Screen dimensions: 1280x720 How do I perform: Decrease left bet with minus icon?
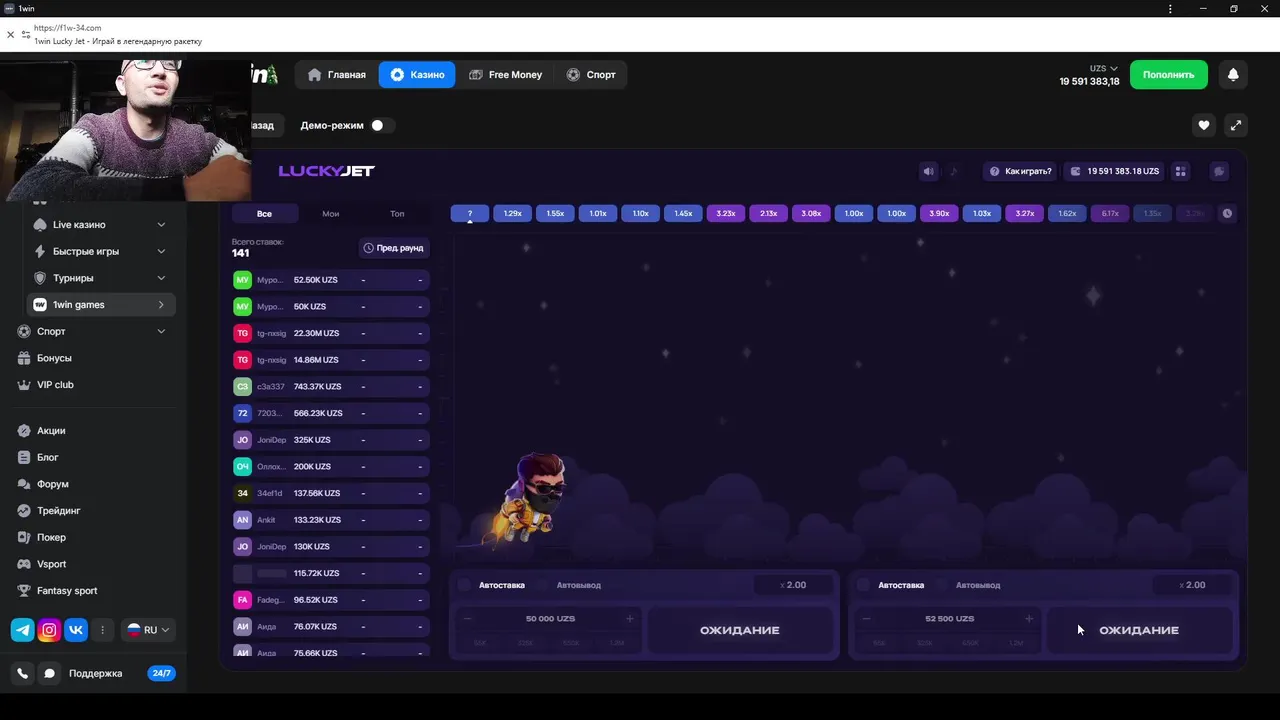pyautogui.click(x=467, y=618)
